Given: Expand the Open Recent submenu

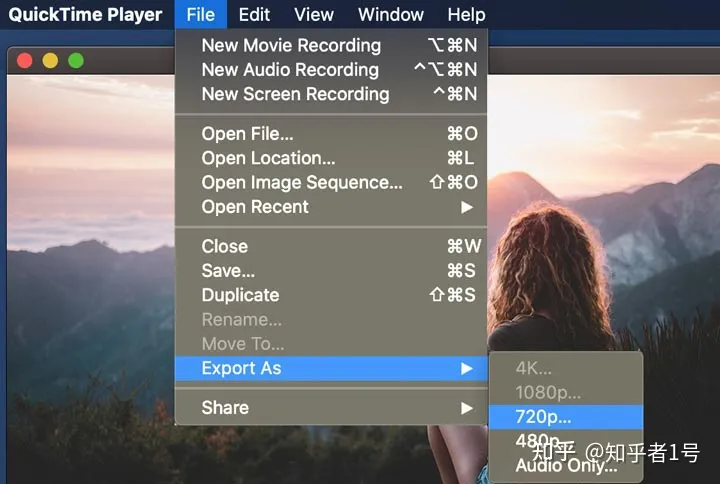Looking at the screenshot, I should [331, 207].
